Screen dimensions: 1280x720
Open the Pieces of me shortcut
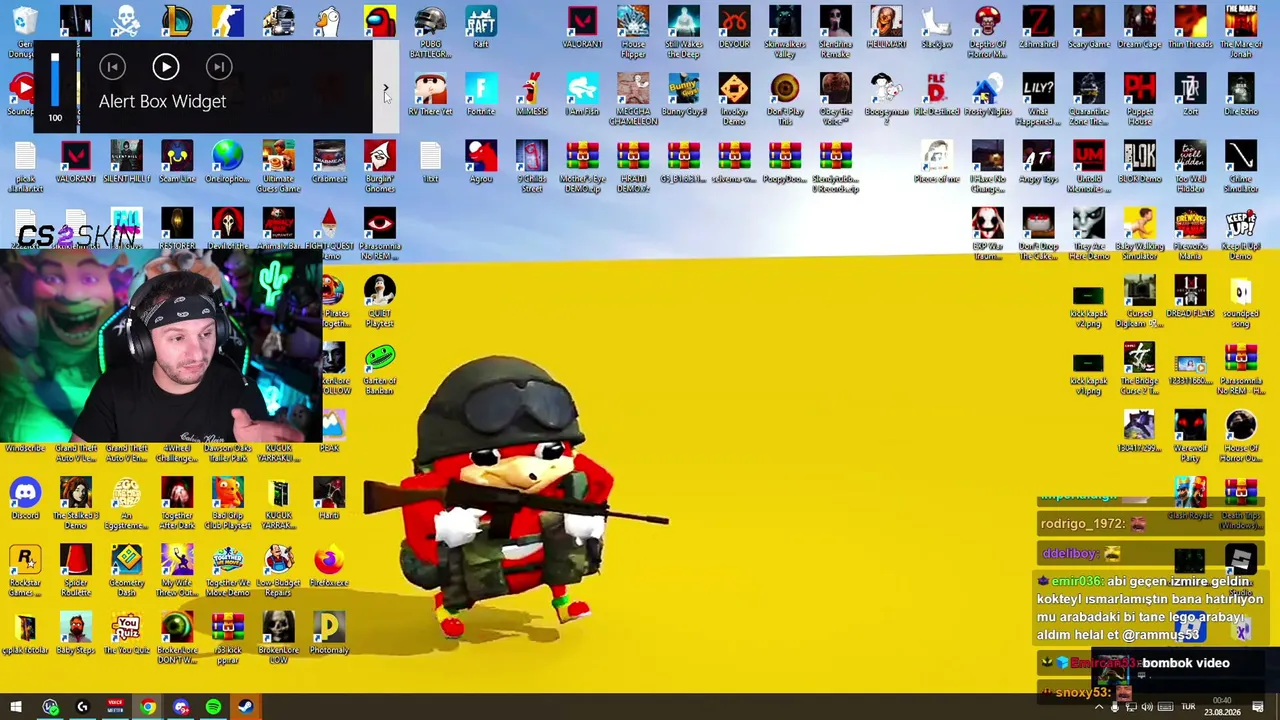pyautogui.click(x=937, y=162)
